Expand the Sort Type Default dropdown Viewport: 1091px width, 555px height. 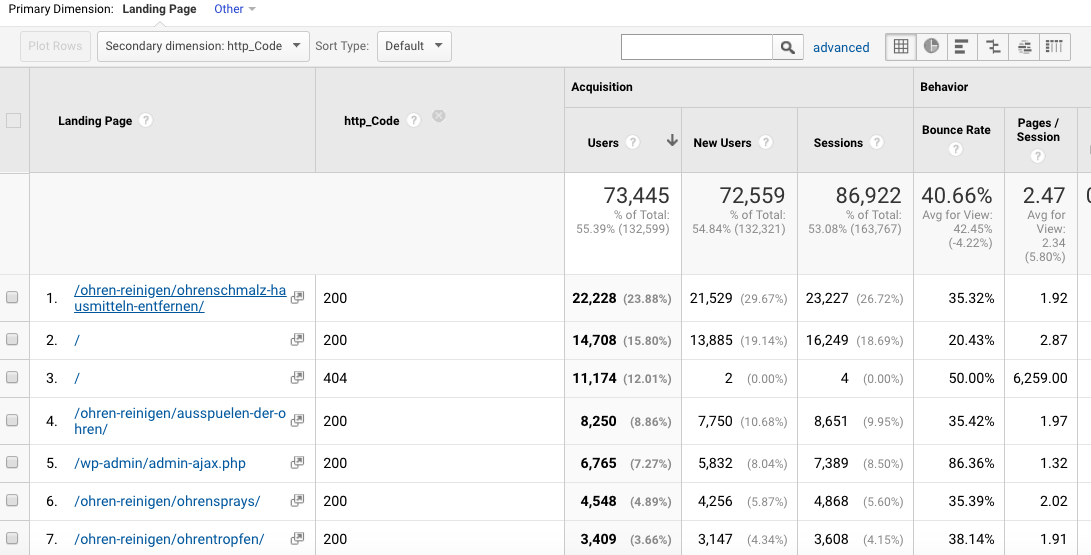414,46
